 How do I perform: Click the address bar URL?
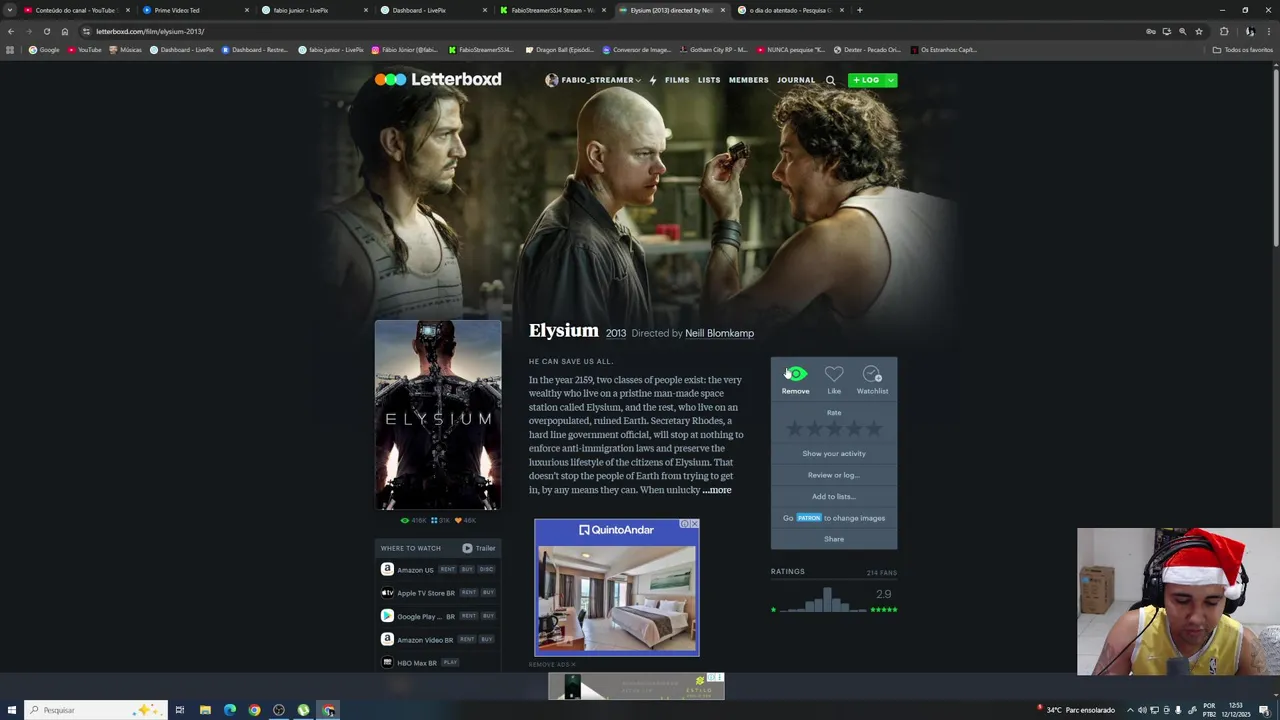point(150,31)
